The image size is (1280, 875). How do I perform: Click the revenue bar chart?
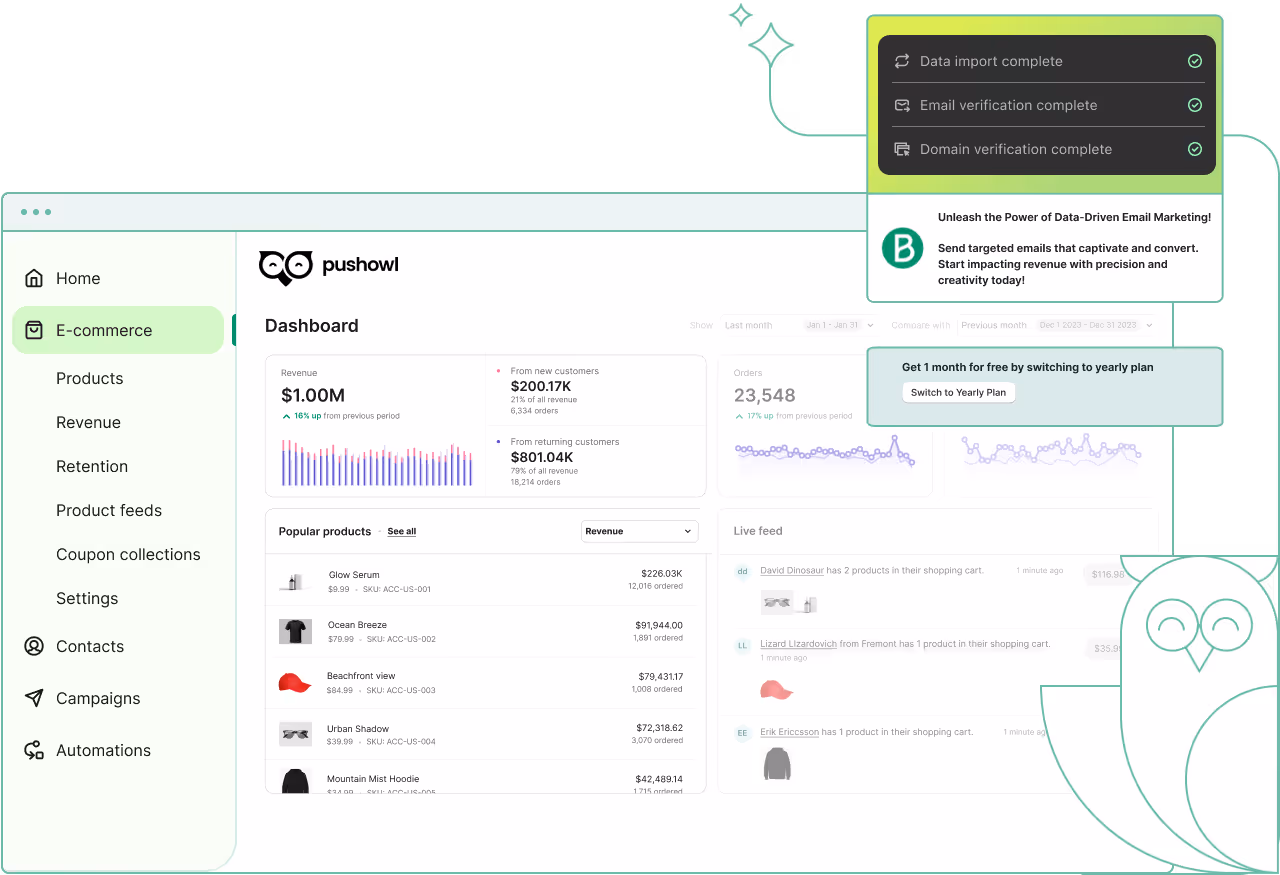377,463
